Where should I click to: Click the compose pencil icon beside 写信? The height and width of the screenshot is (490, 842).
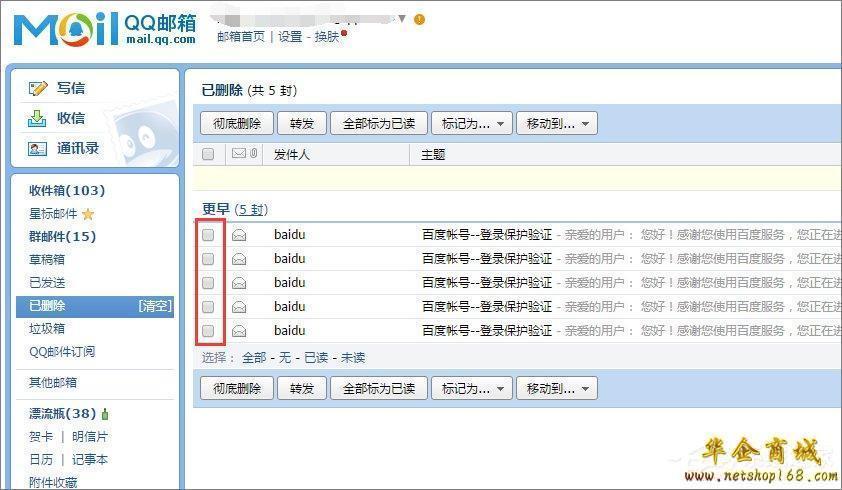(38, 88)
